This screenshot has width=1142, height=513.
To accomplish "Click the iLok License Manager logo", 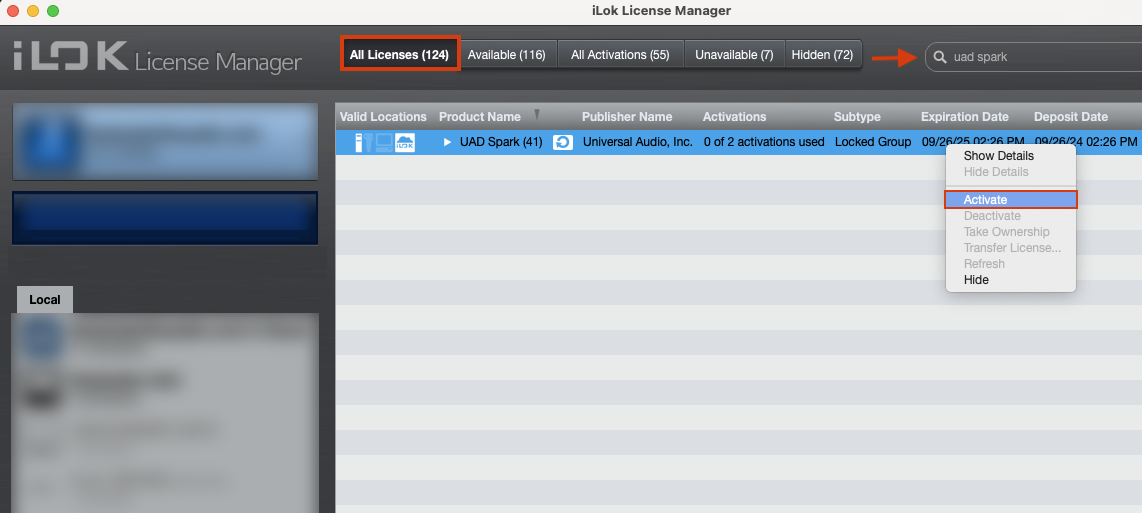I will [157, 58].
